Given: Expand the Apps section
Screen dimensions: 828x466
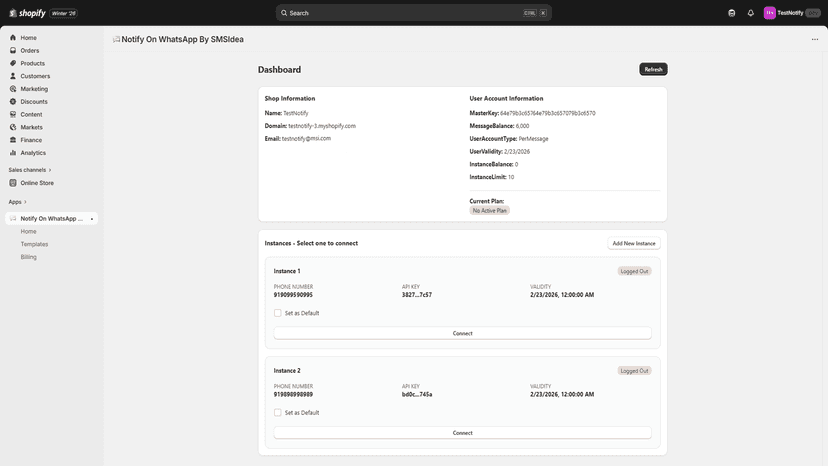Looking at the screenshot, I should 17,202.
